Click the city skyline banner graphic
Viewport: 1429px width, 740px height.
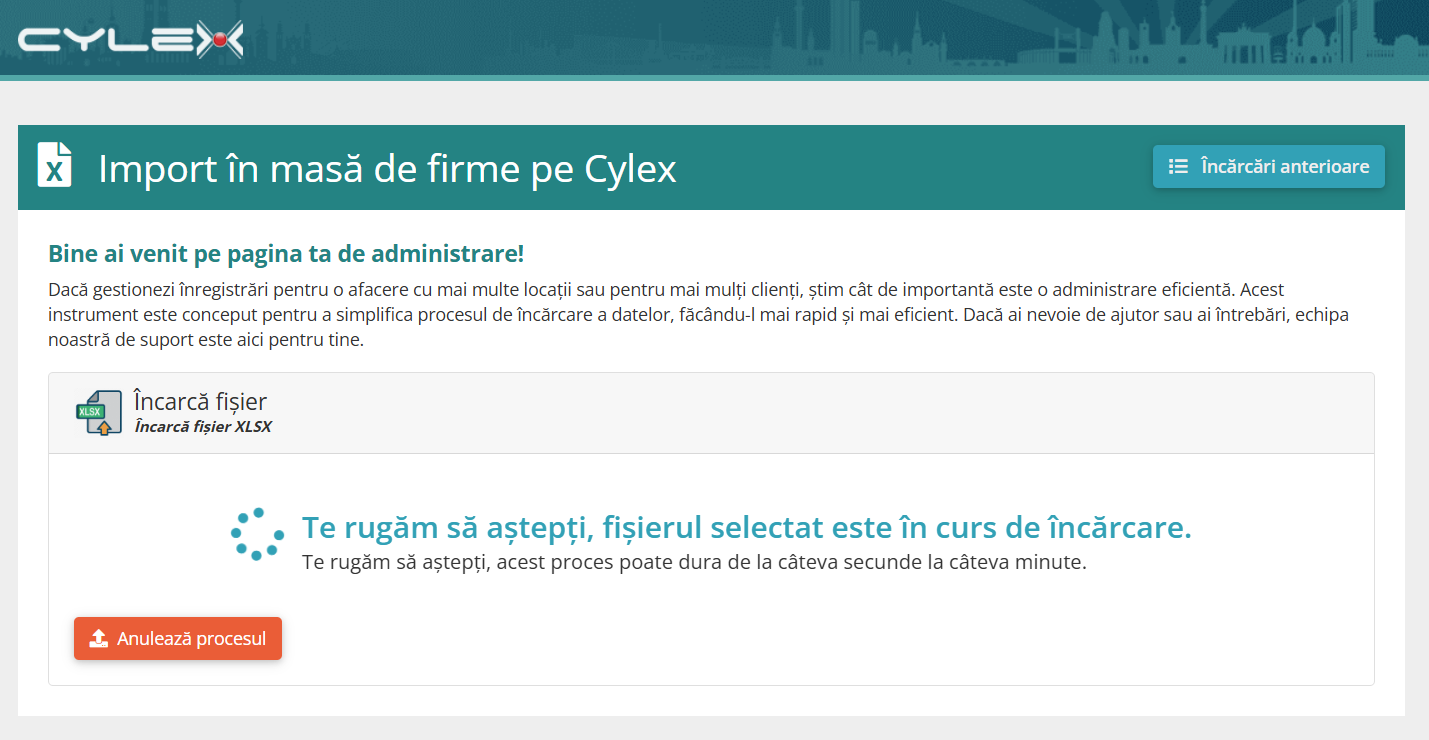(1100, 37)
